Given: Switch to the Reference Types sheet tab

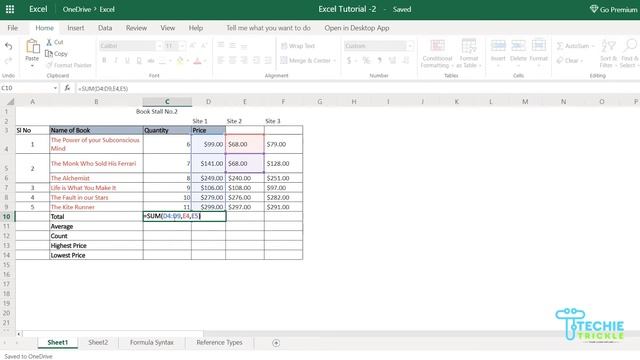Looking at the screenshot, I should click(x=219, y=342).
